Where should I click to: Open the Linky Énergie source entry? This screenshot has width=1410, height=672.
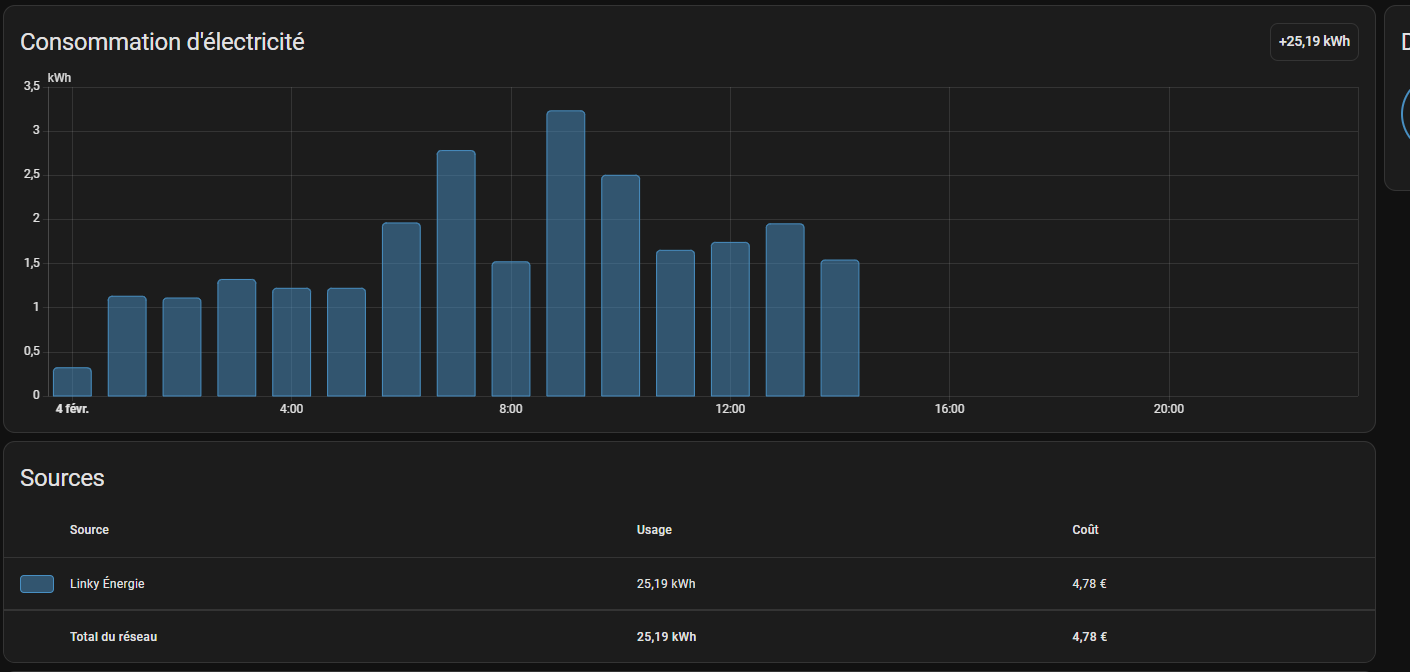tap(107, 584)
